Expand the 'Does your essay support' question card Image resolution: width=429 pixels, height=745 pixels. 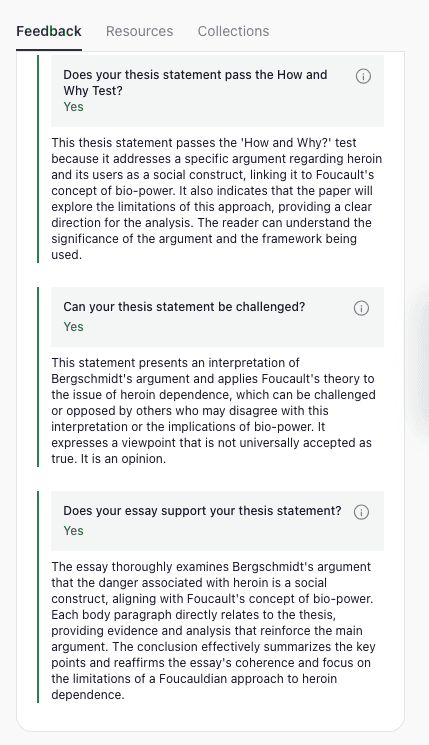coord(217,521)
